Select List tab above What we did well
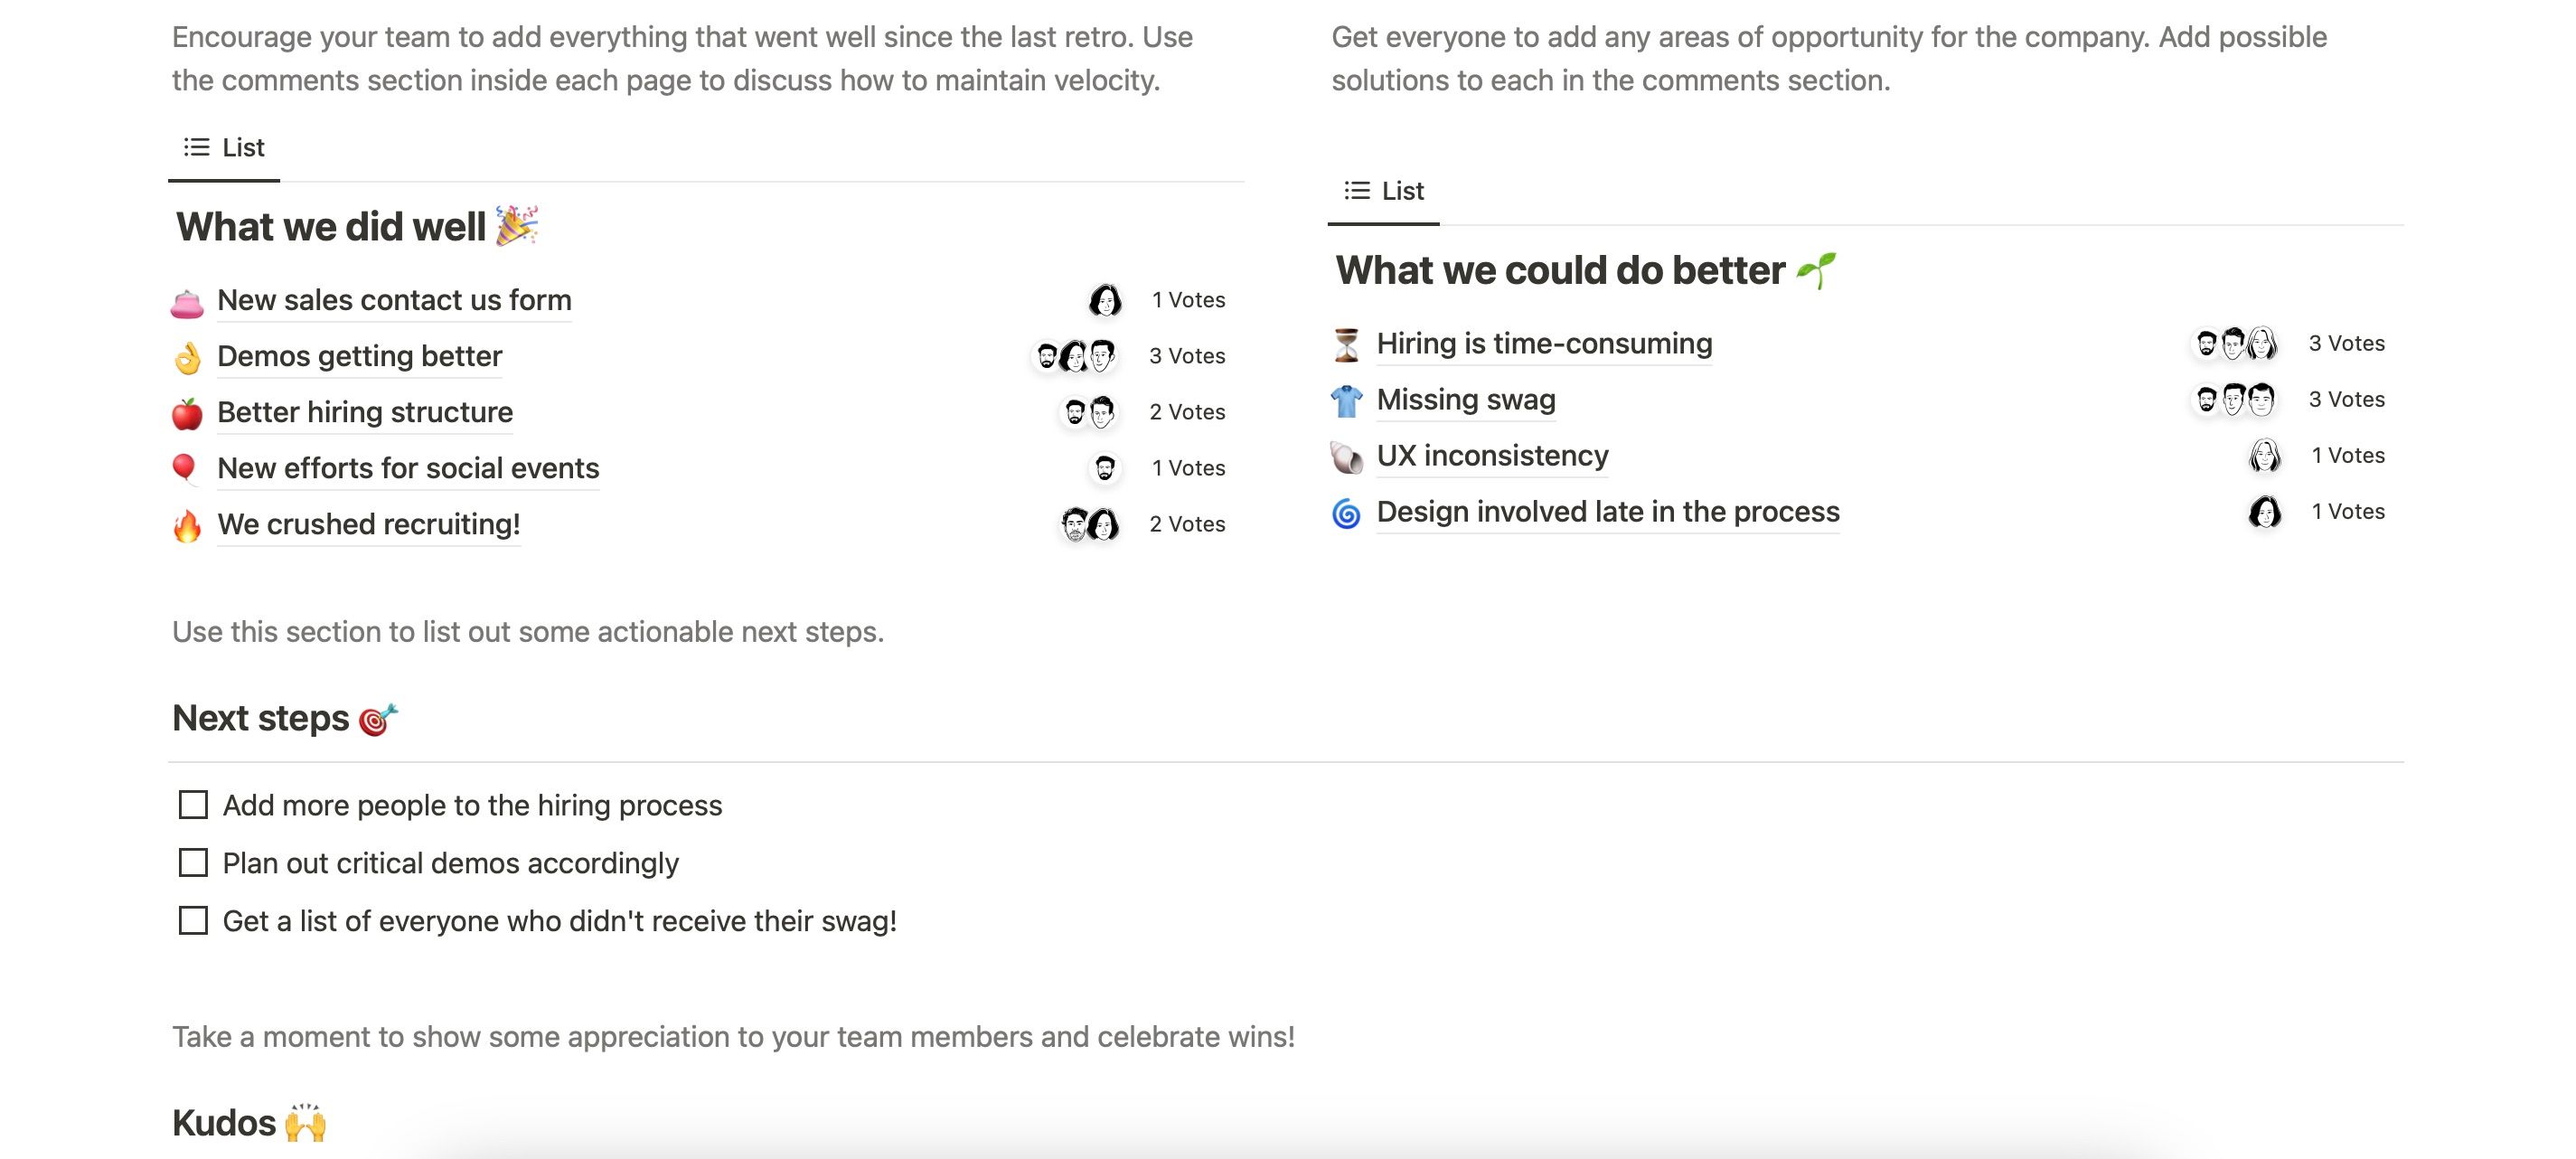 click(x=224, y=148)
